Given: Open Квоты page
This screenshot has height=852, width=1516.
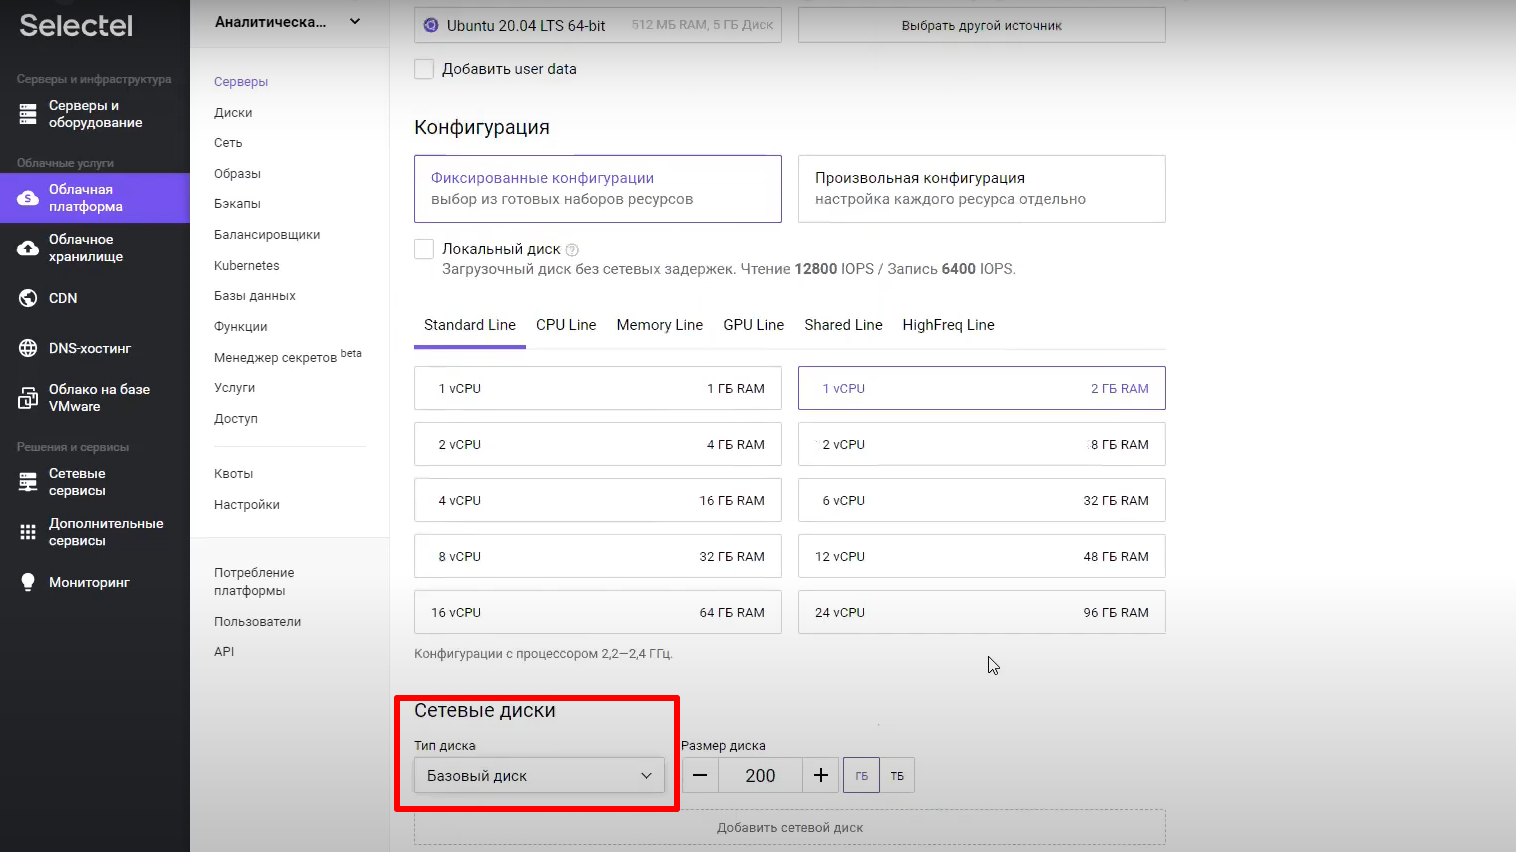Looking at the screenshot, I should point(234,474).
